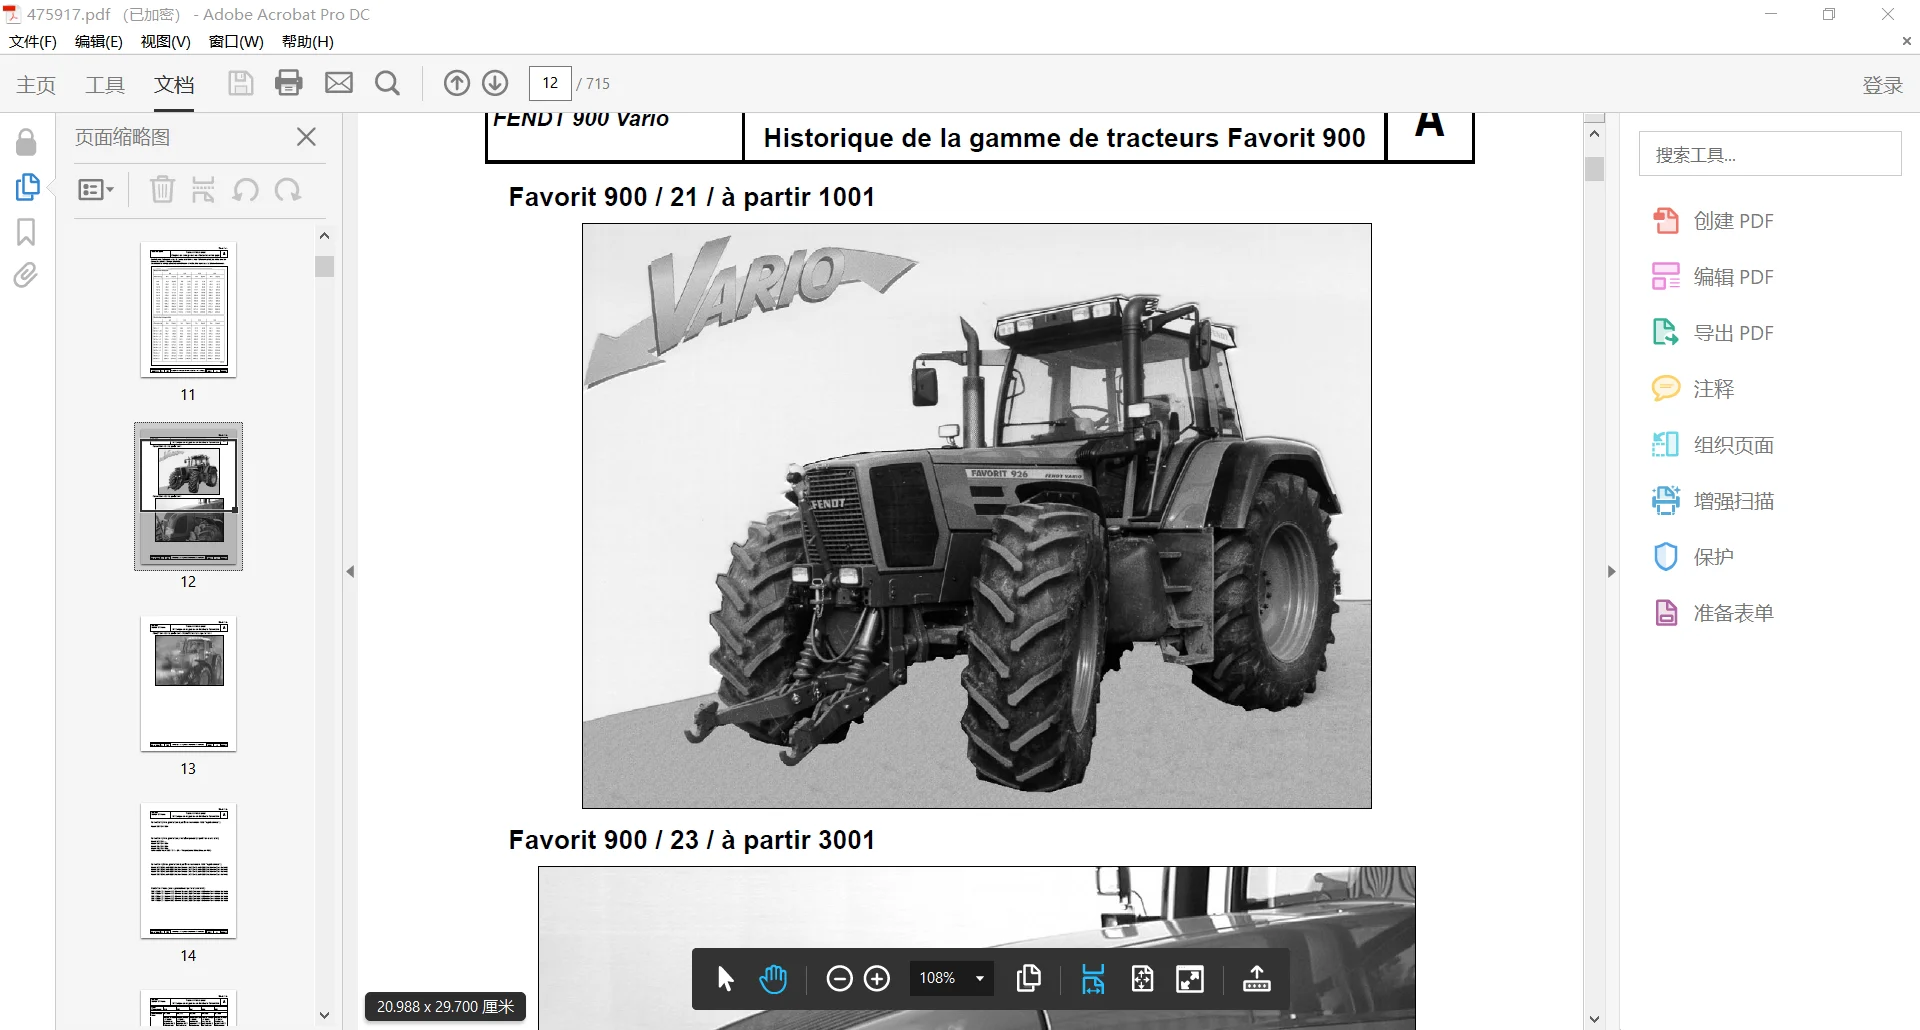Viewport: 1920px width, 1030px height.
Task: Go to previous page arrow
Action: pos(457,83)
